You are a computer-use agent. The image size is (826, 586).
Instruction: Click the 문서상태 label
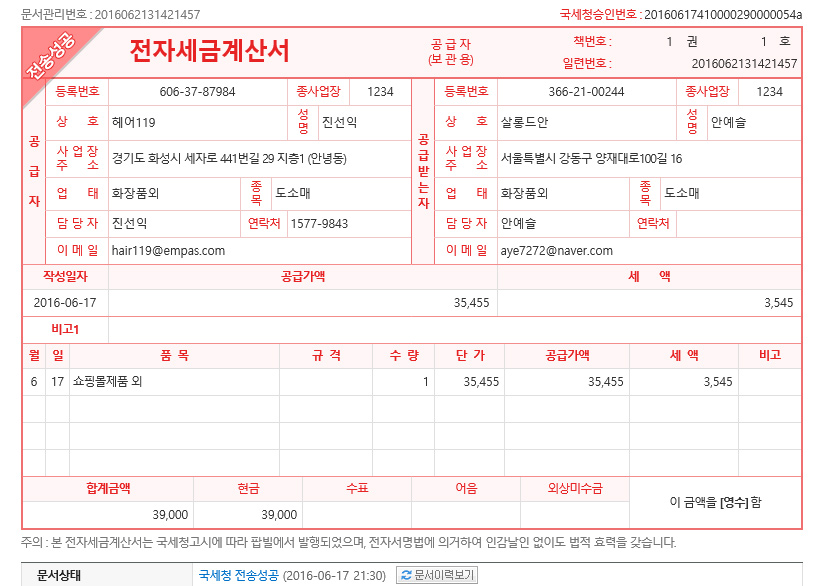(x=59, y=575)
